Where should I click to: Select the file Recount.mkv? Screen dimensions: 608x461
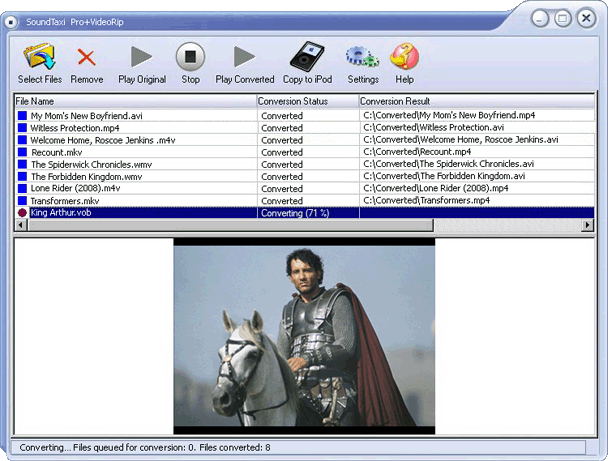pyautogui.click(x=57, y=152)
